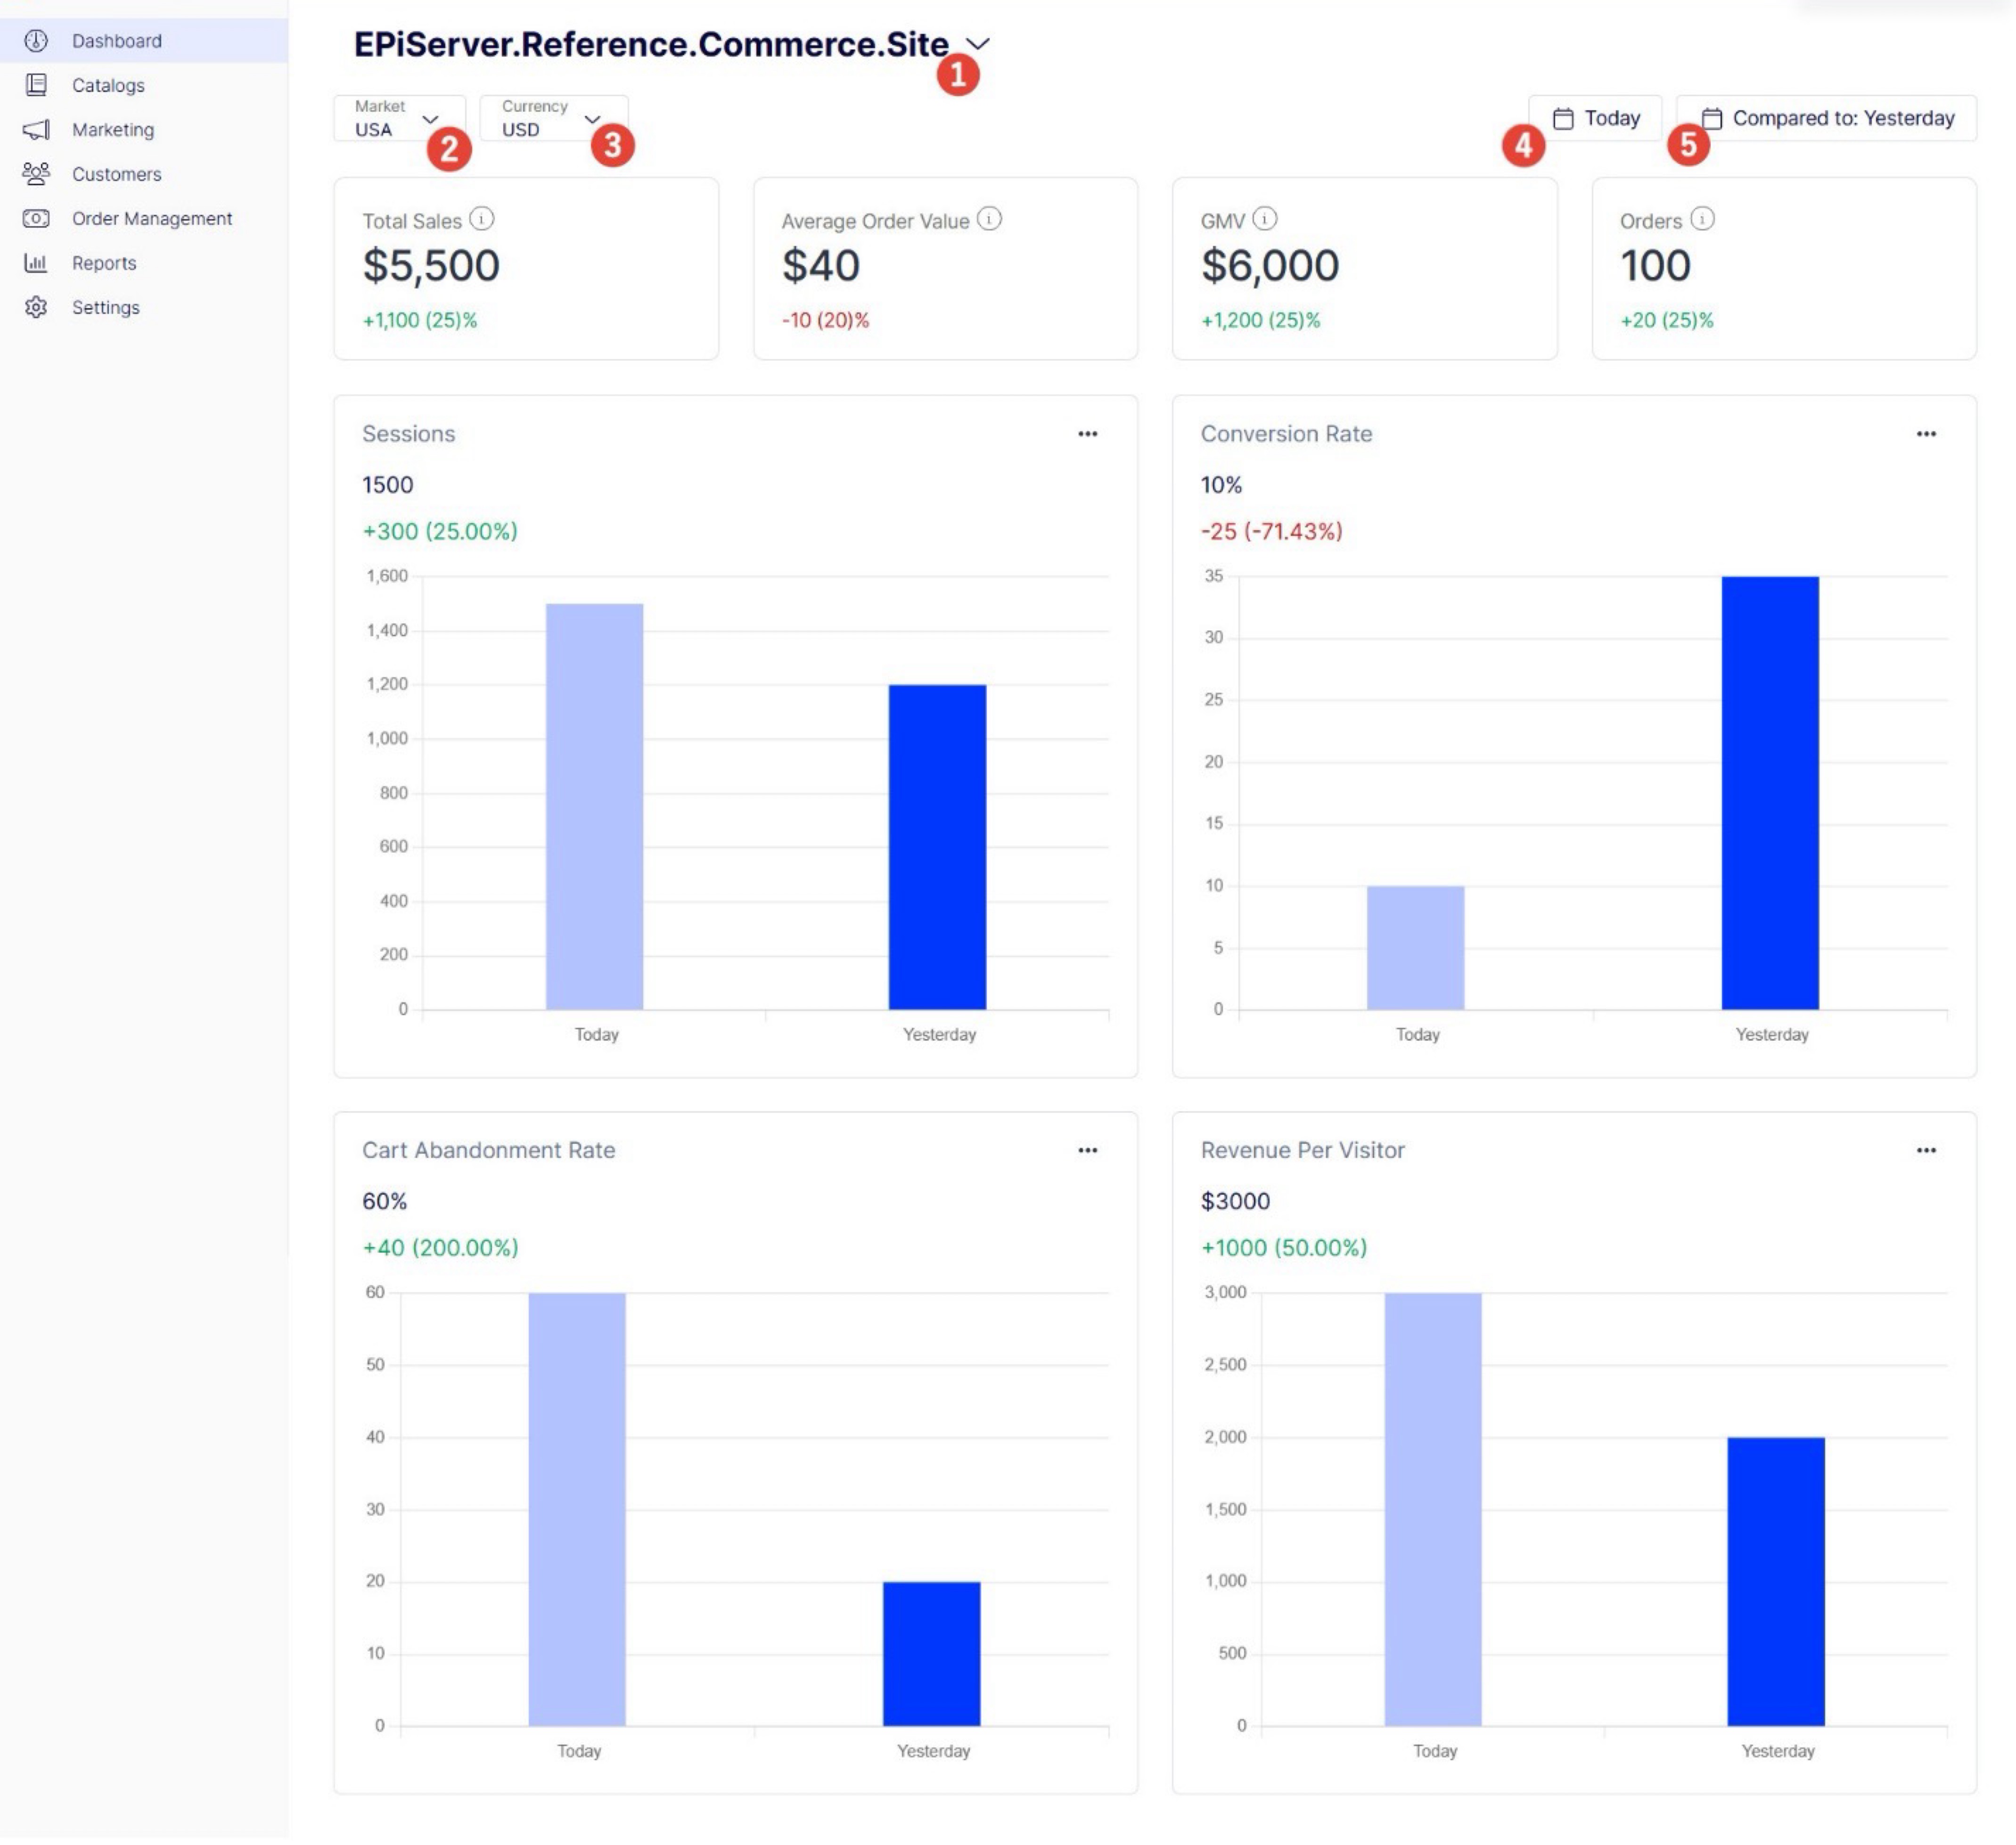Click the 1500 sessions value
Image resolution: width=2016 pixels, height=1845 pixels.
[388, 485]
